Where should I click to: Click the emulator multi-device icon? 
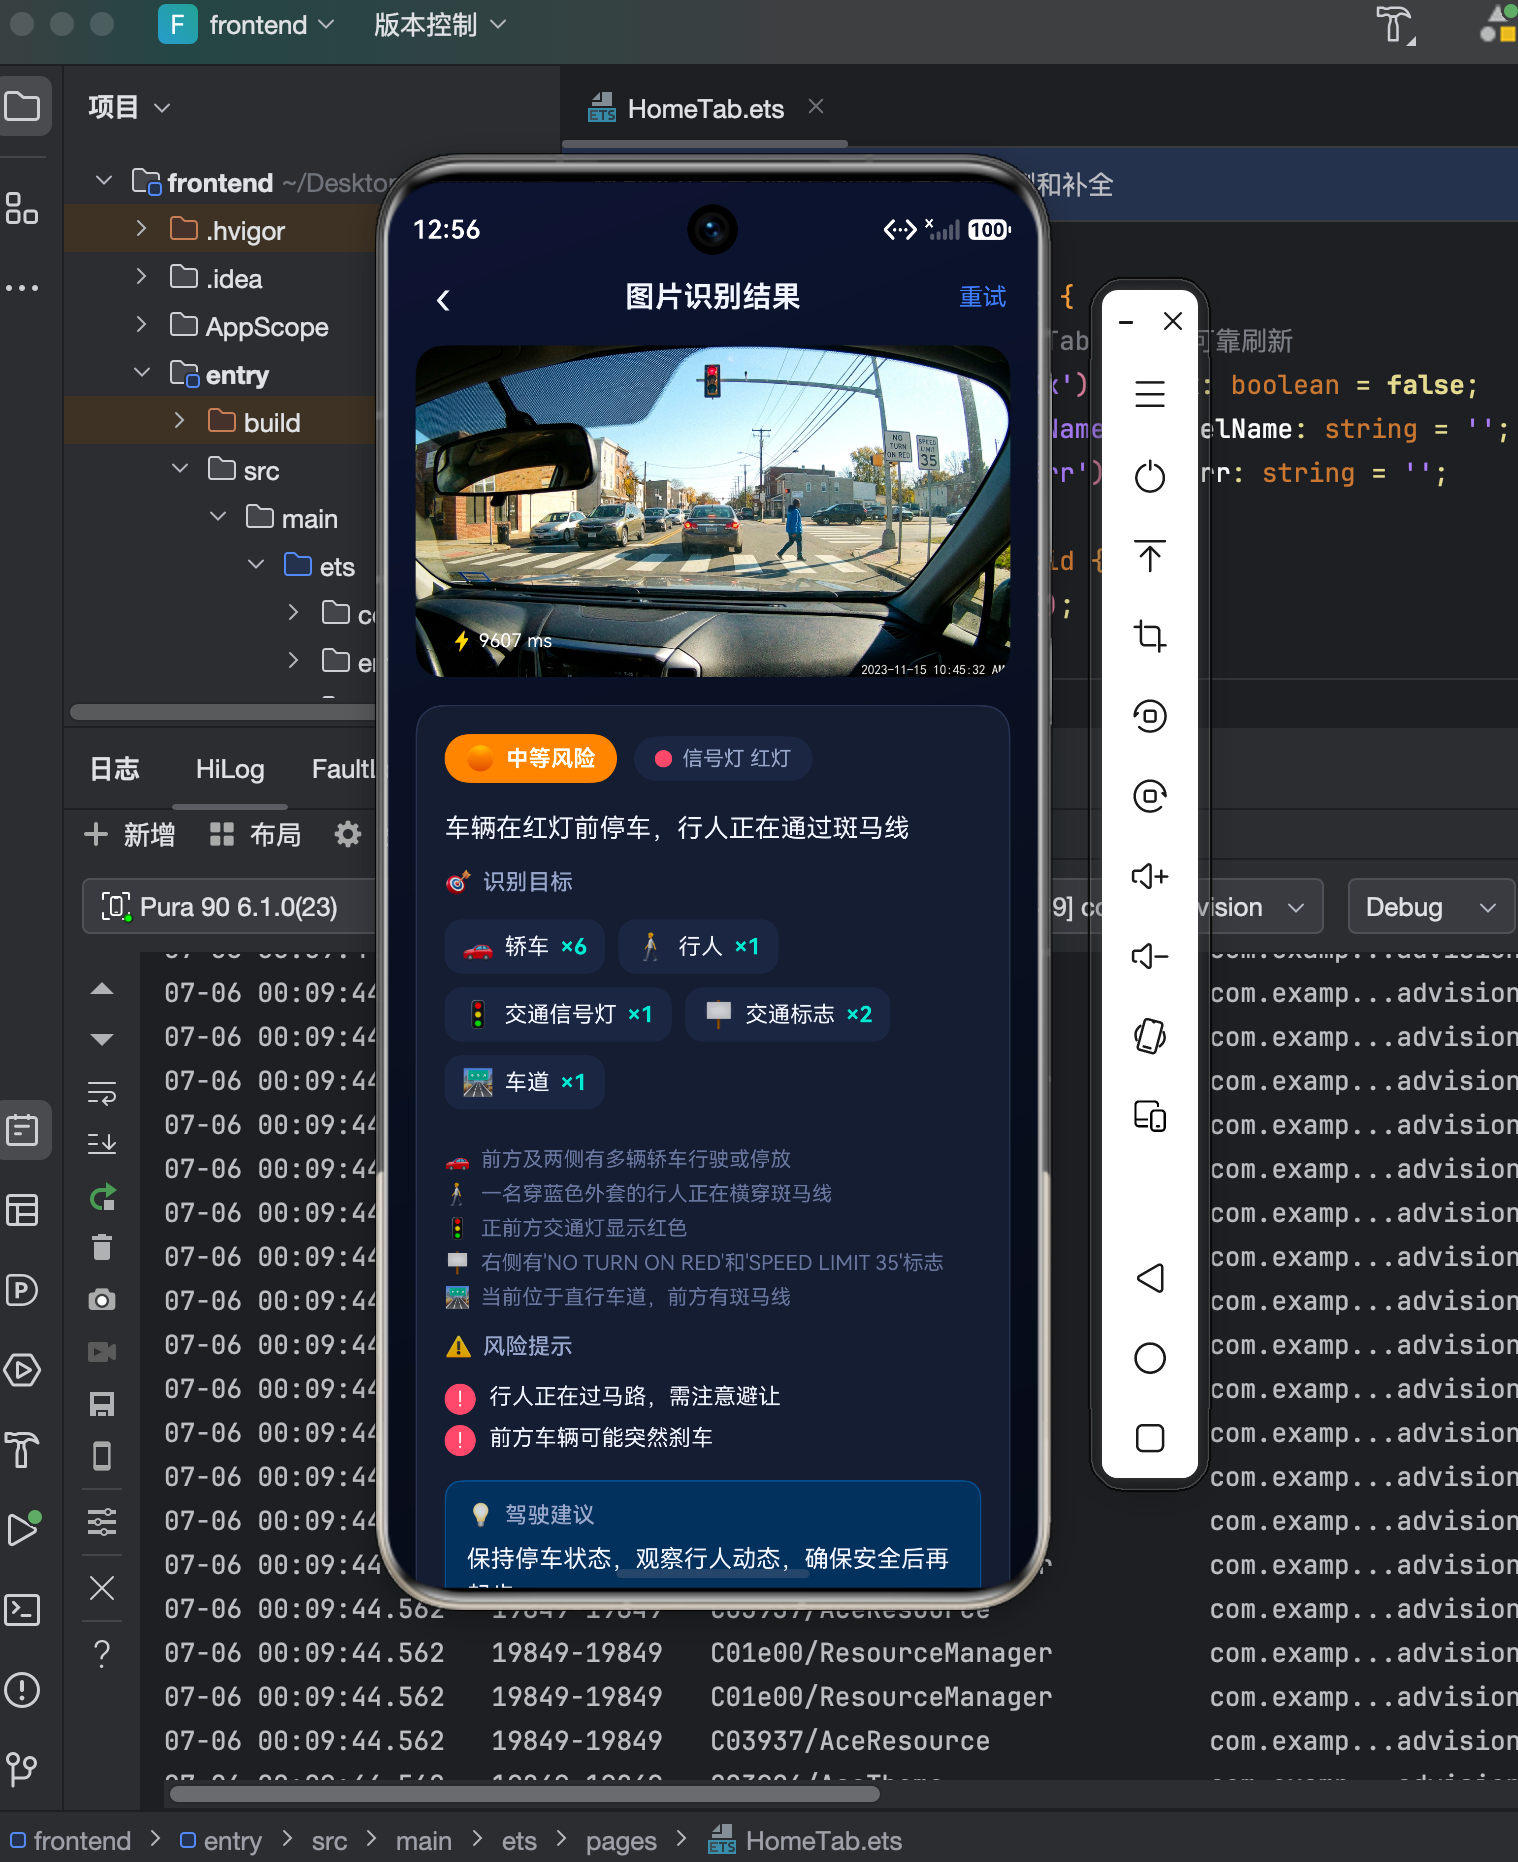1150,1116
